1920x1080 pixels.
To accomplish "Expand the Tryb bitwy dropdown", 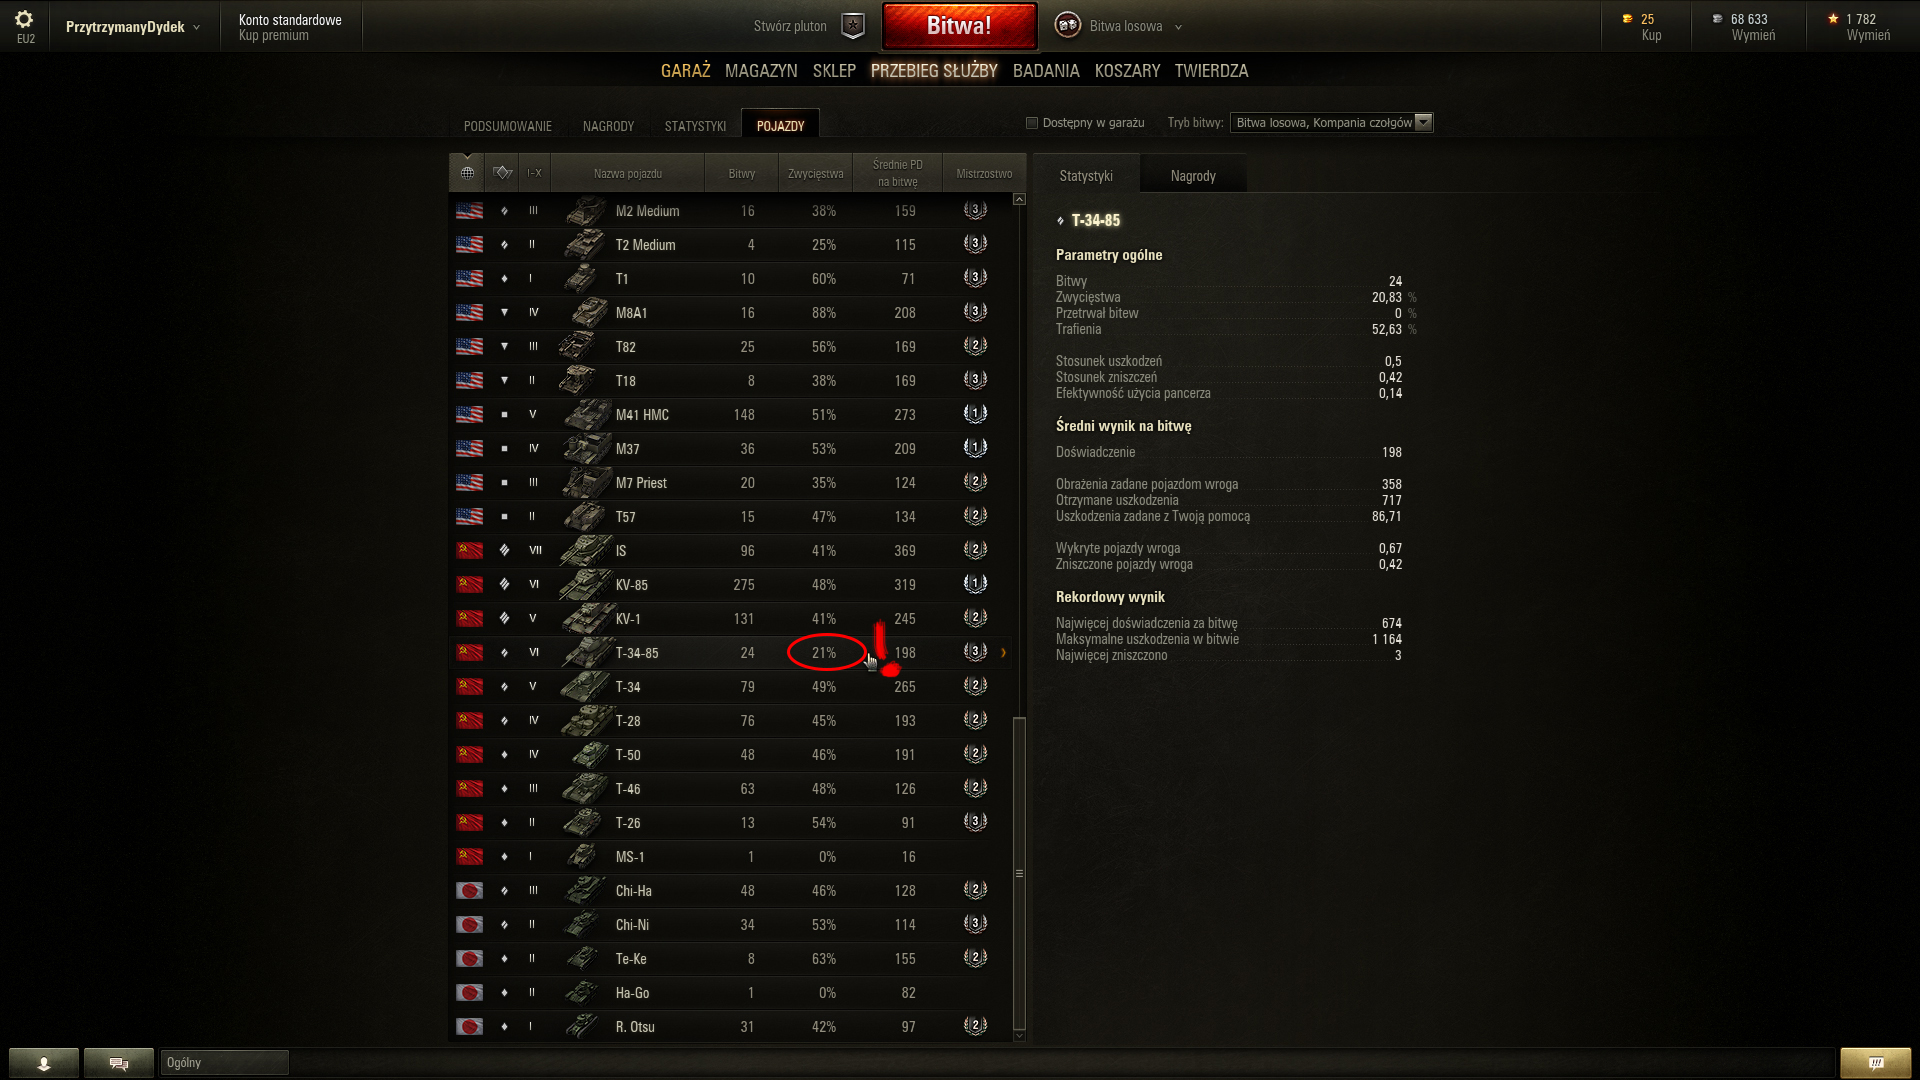I will click(1331, 123).
